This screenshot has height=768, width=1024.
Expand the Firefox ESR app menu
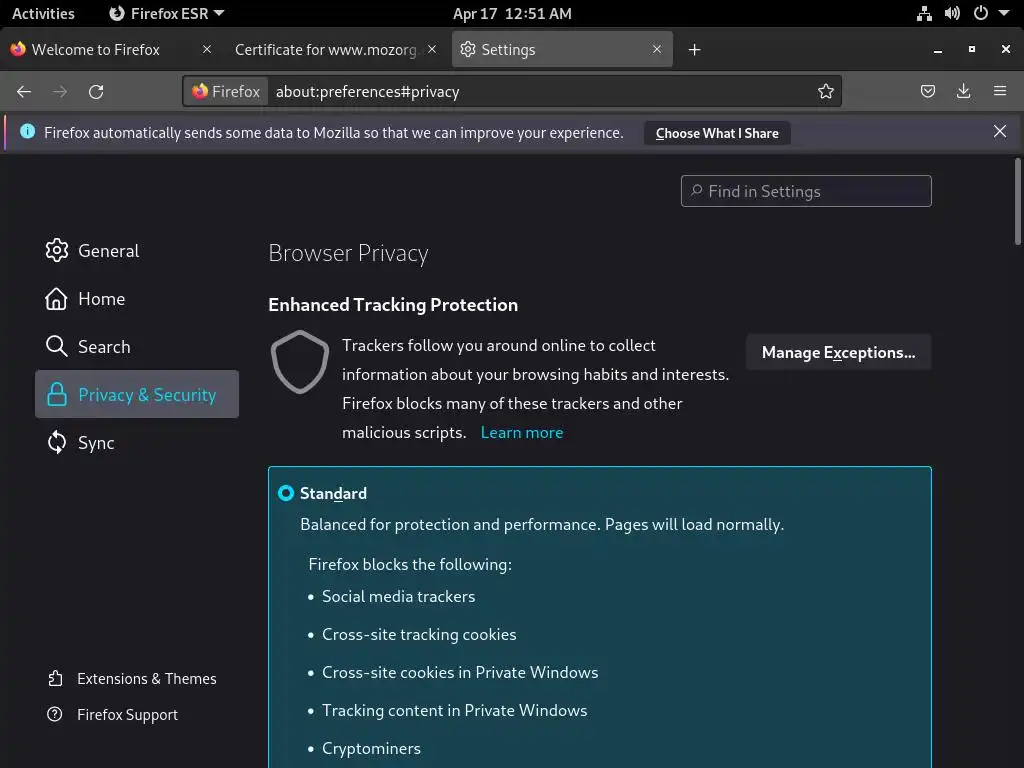click(166, 13)
